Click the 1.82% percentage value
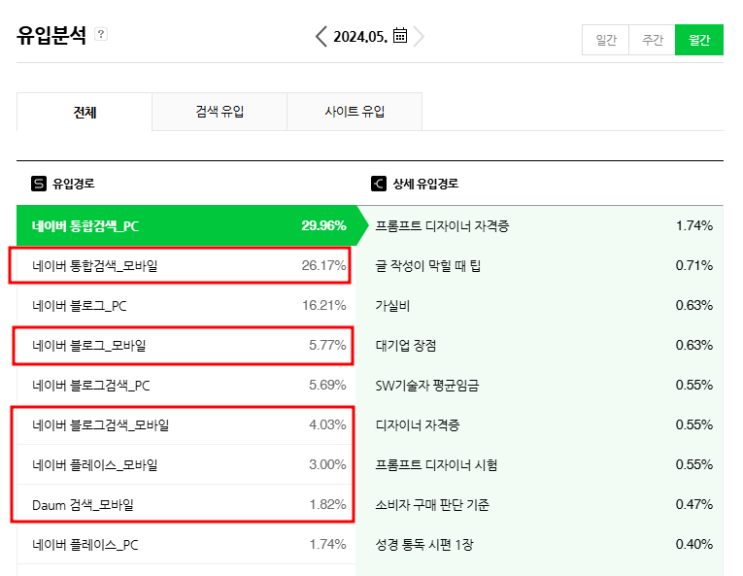Image resolution: width=743 pixels, height=576 pixels. (328, 504)
